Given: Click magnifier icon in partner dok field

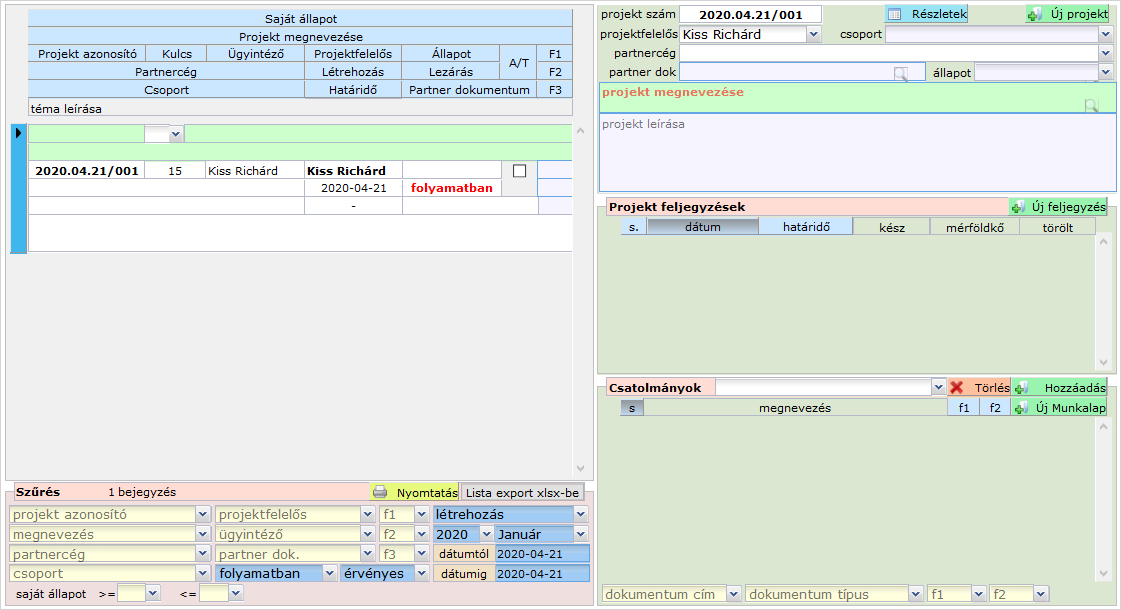Looking at the screenshot, I should [901, 72].
